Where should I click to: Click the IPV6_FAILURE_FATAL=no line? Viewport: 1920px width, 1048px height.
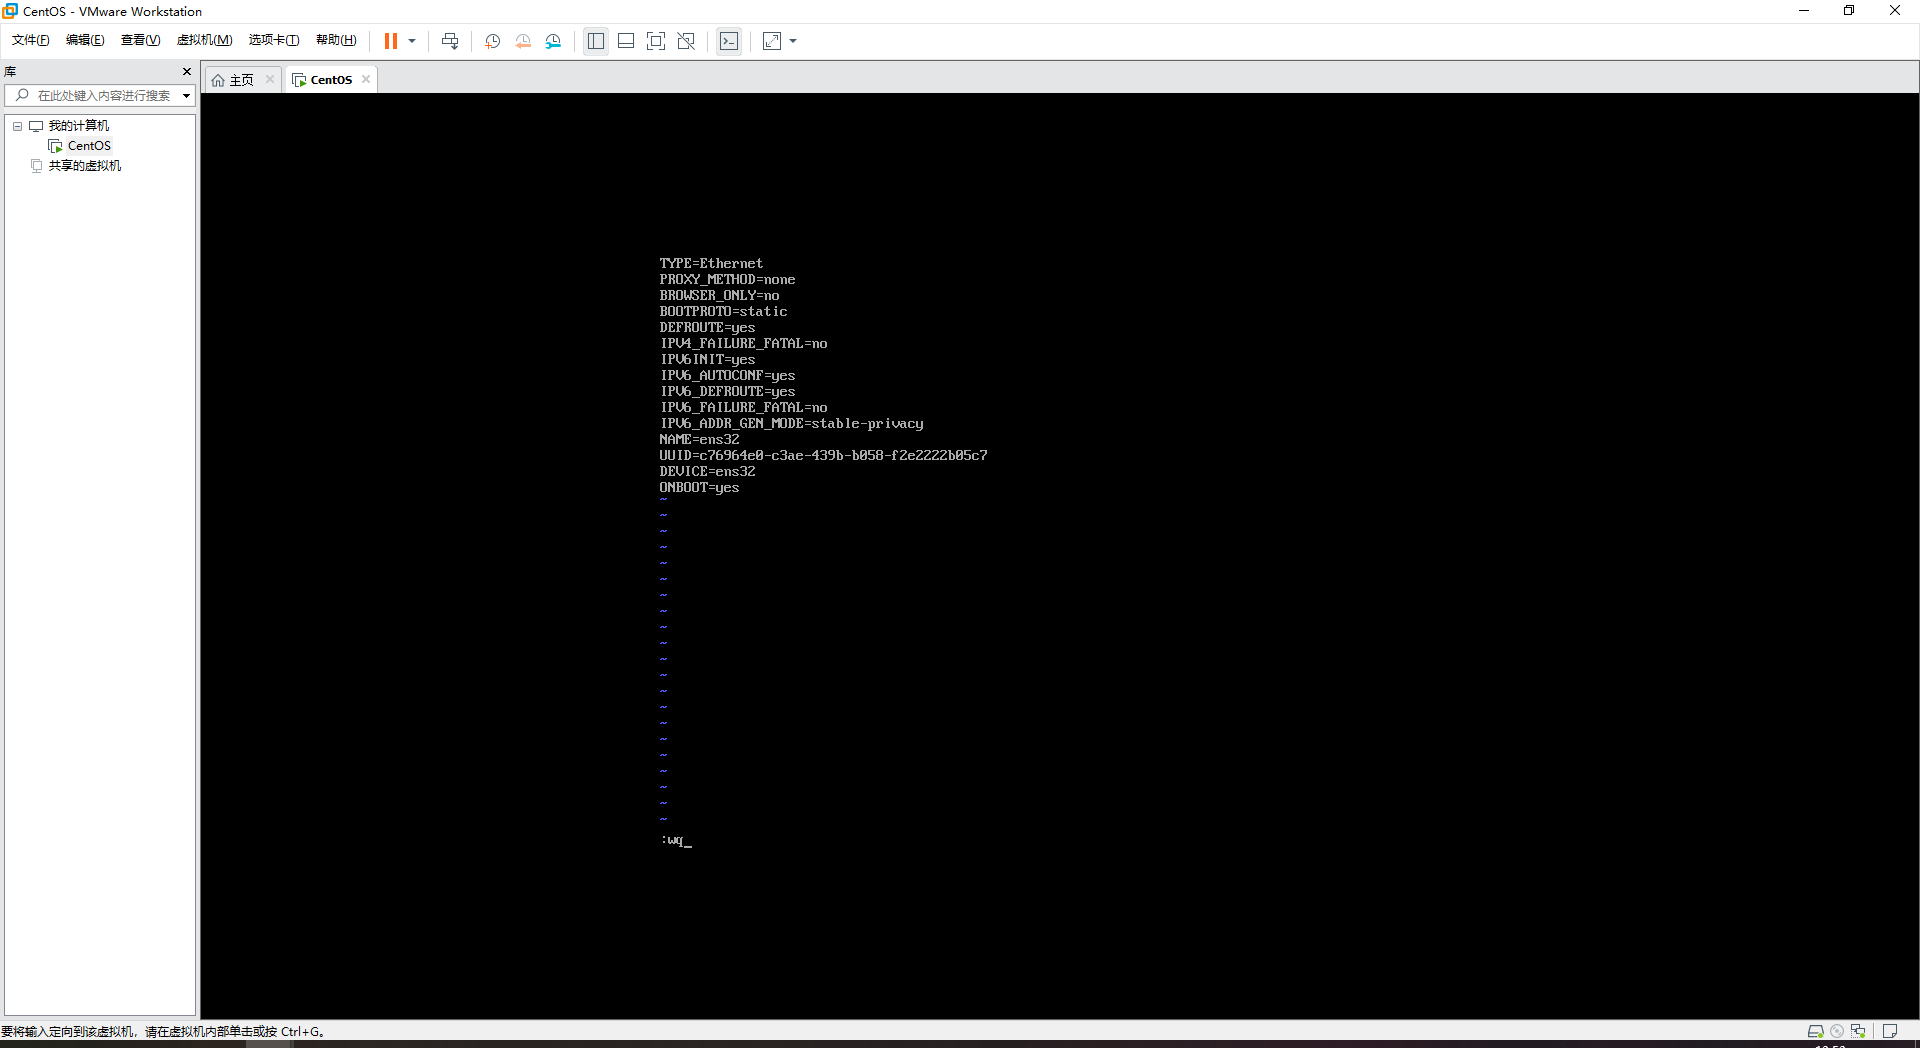click(743, 408)
